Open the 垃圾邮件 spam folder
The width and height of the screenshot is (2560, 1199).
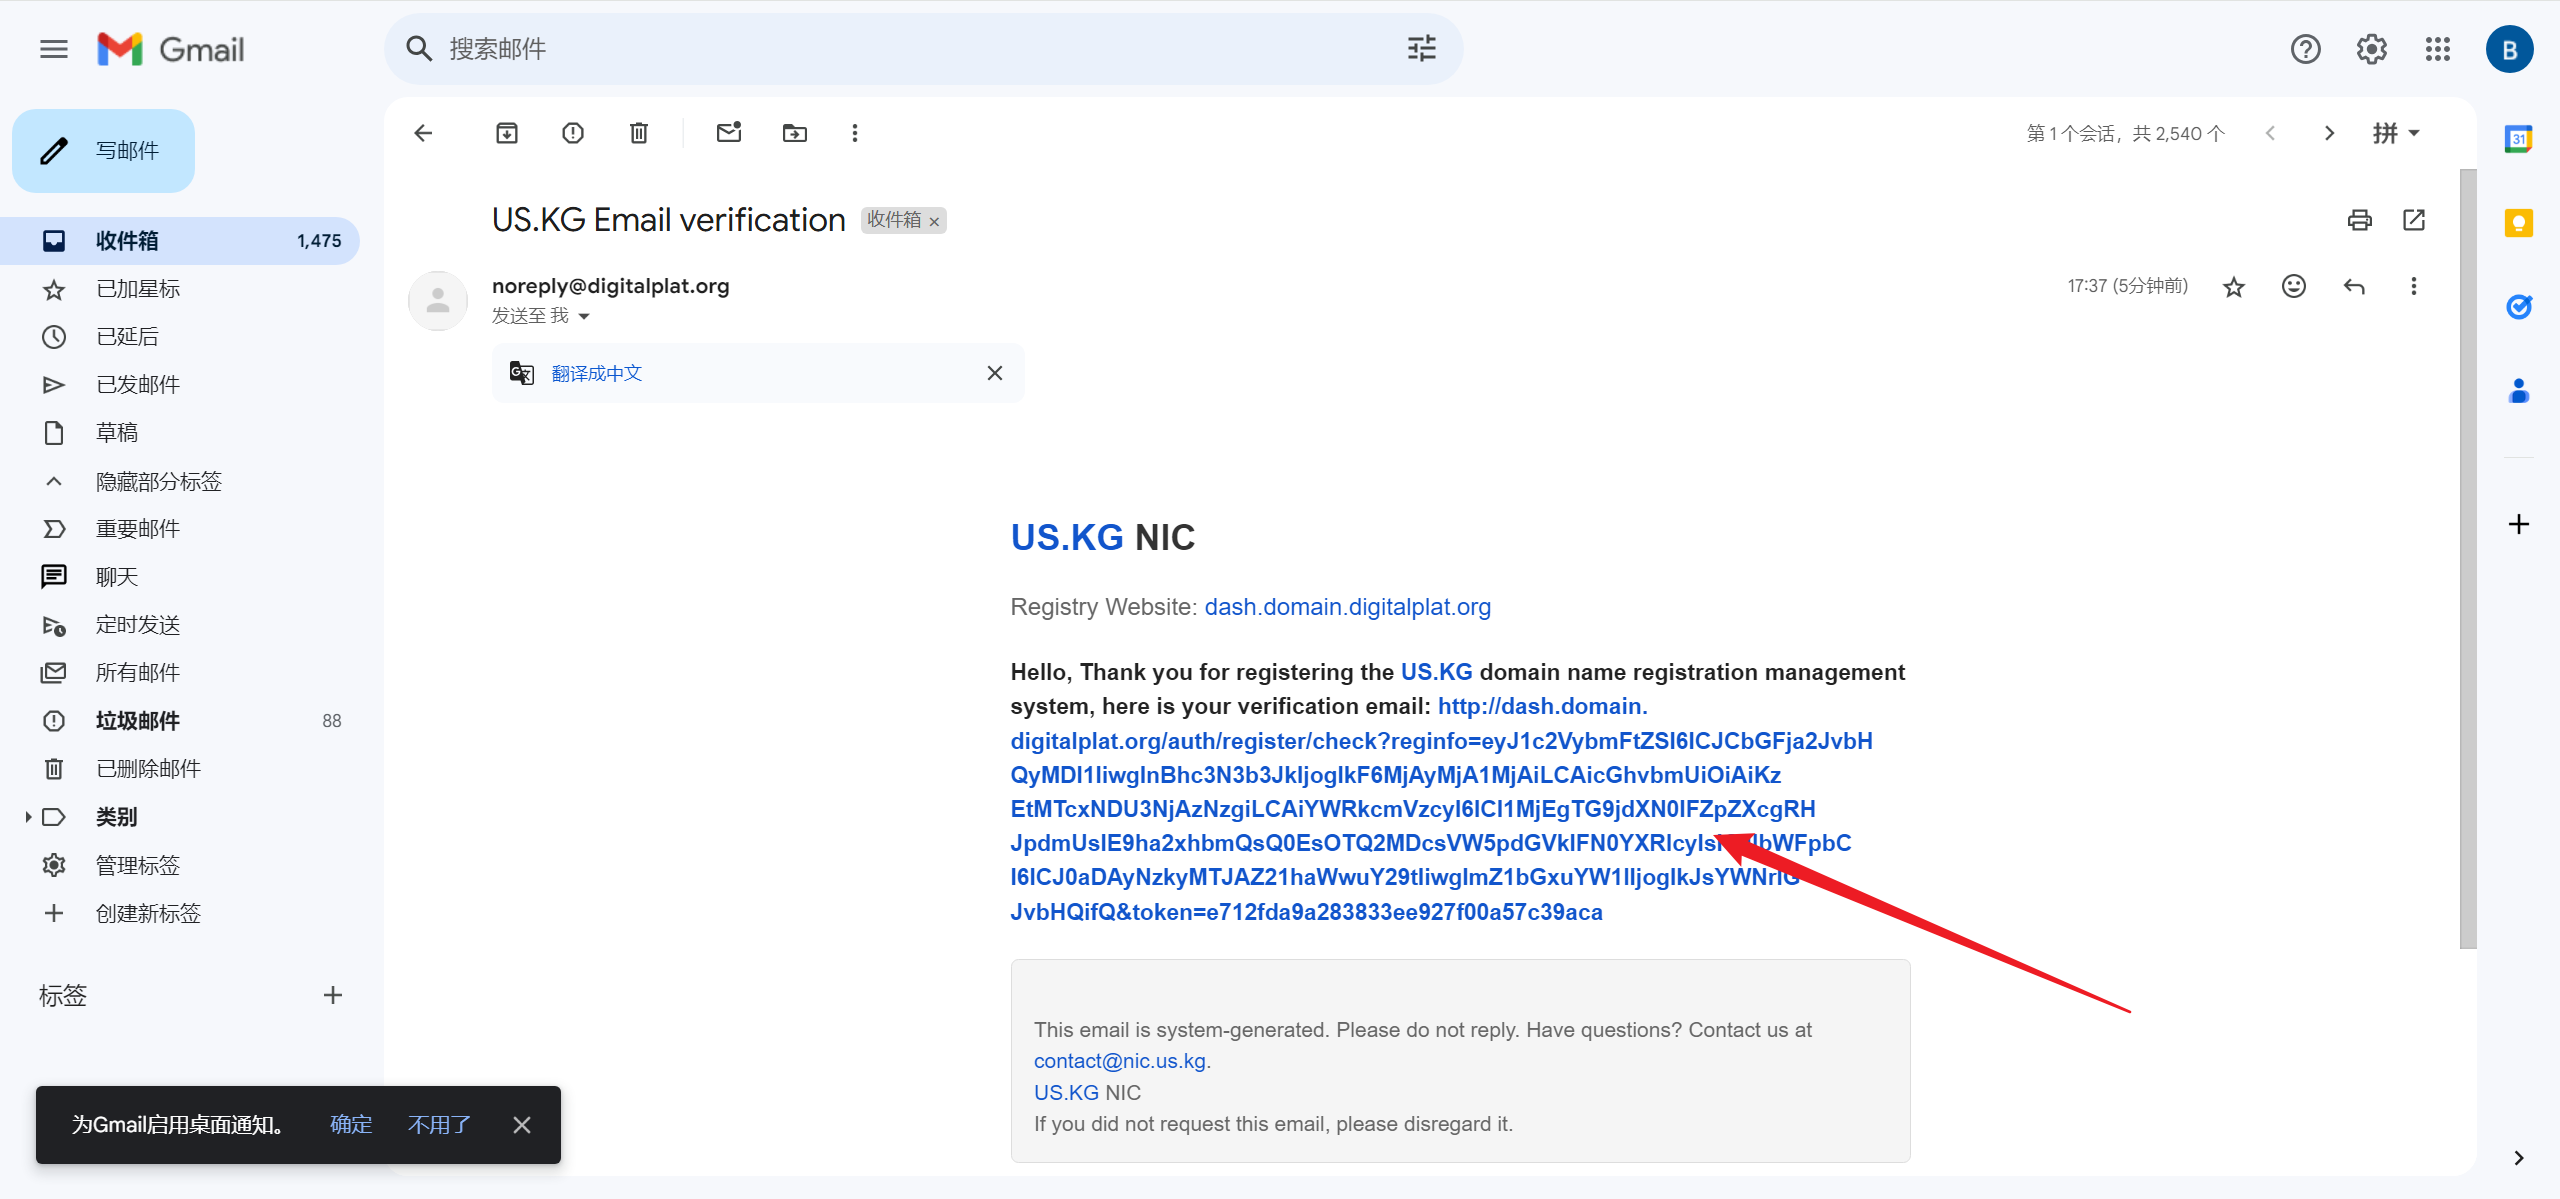click(180, 721)
